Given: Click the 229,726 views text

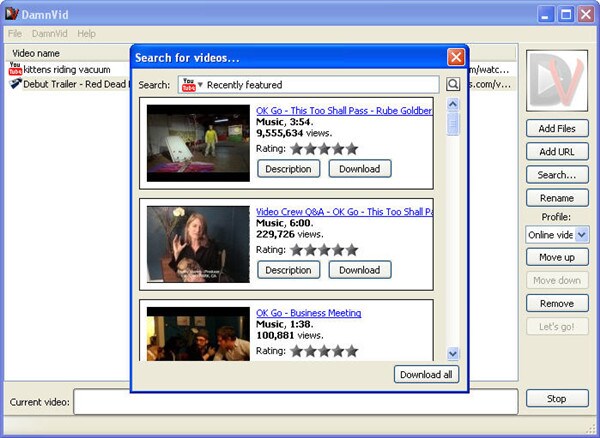Looking at the screenshot, I should click(290, 234).
